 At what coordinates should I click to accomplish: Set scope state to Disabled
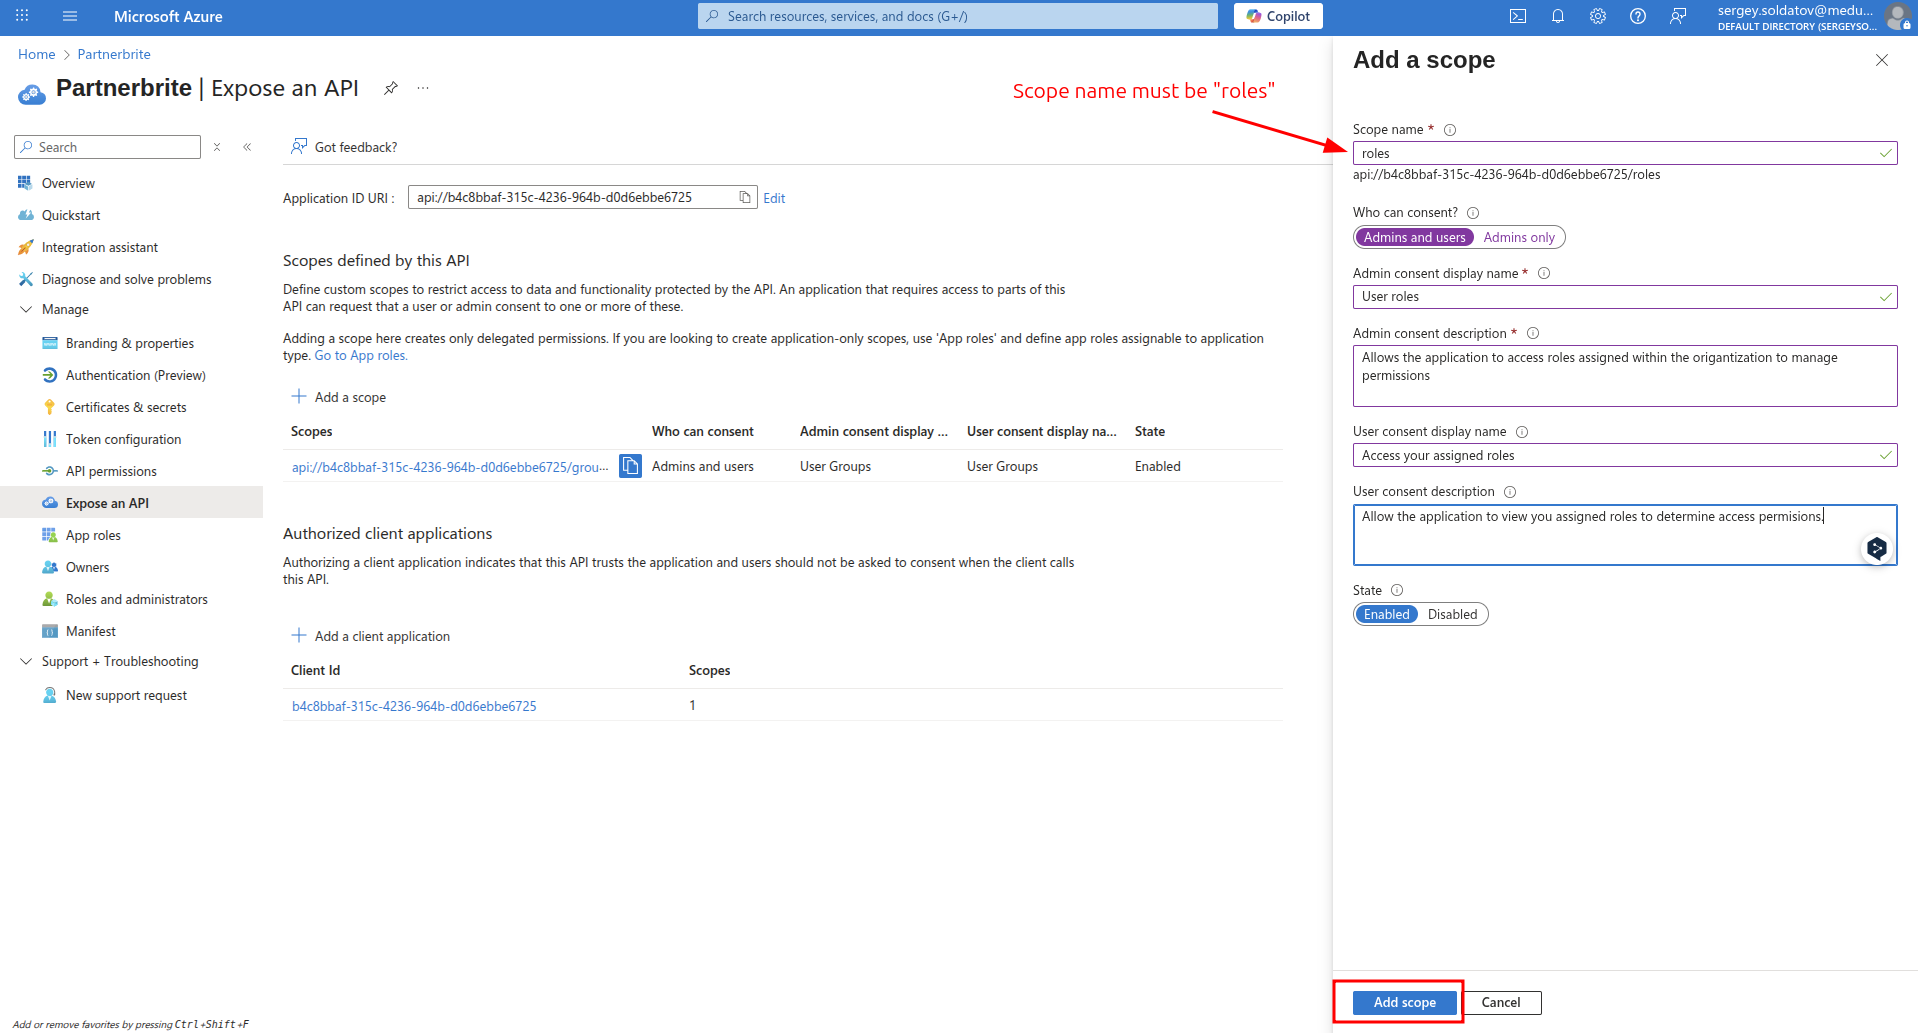pos(1452,614)
